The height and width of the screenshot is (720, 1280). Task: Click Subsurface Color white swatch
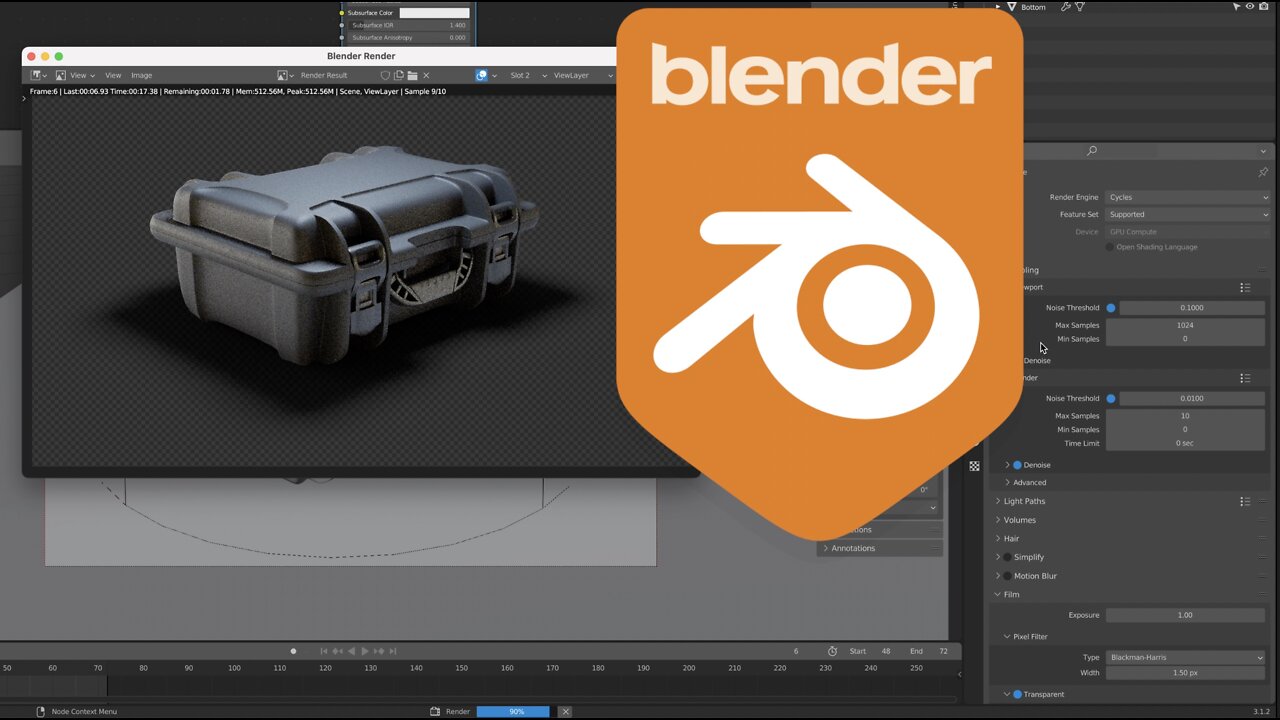(434, 13)
